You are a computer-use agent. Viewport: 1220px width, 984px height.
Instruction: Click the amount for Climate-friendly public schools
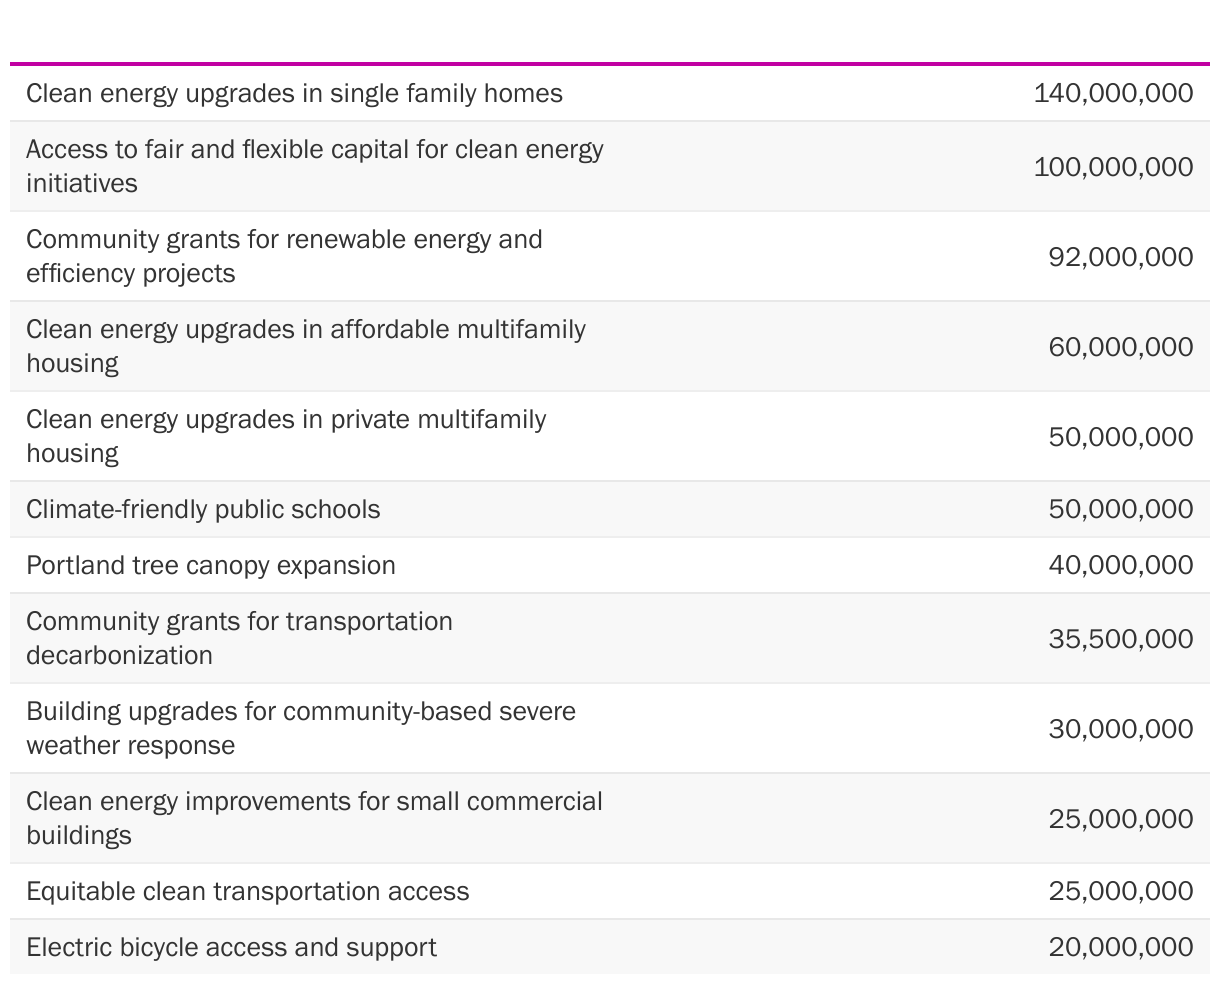[1120, 509]
